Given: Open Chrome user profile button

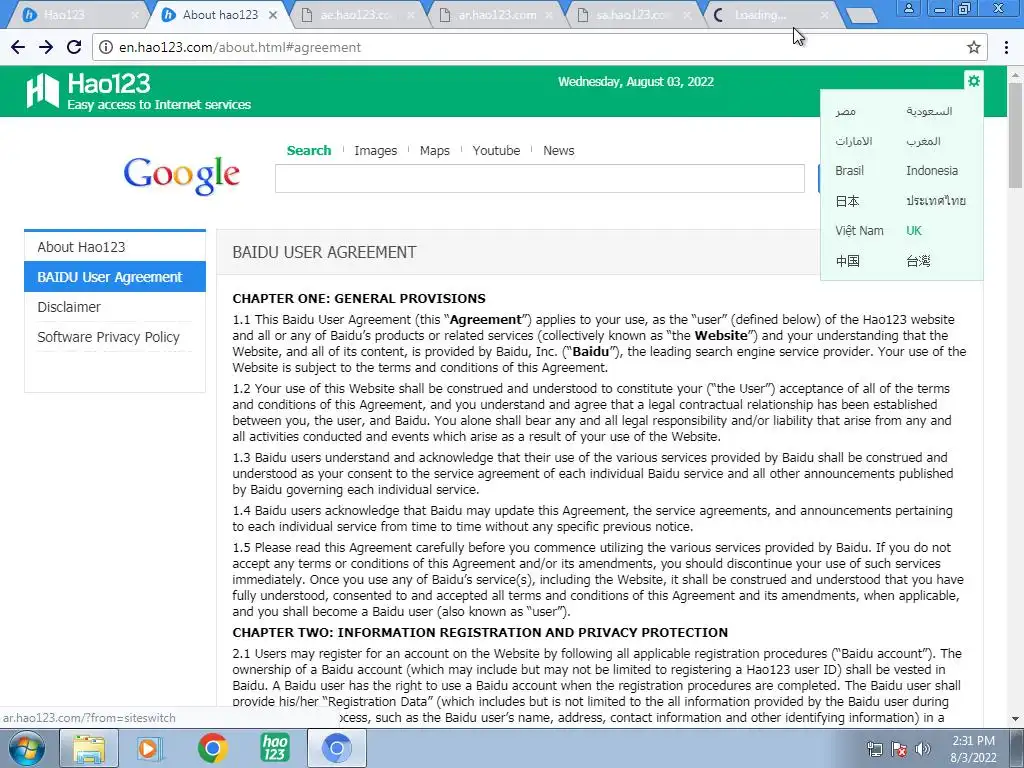Looking at the screenshot, I should pos(908,8).
